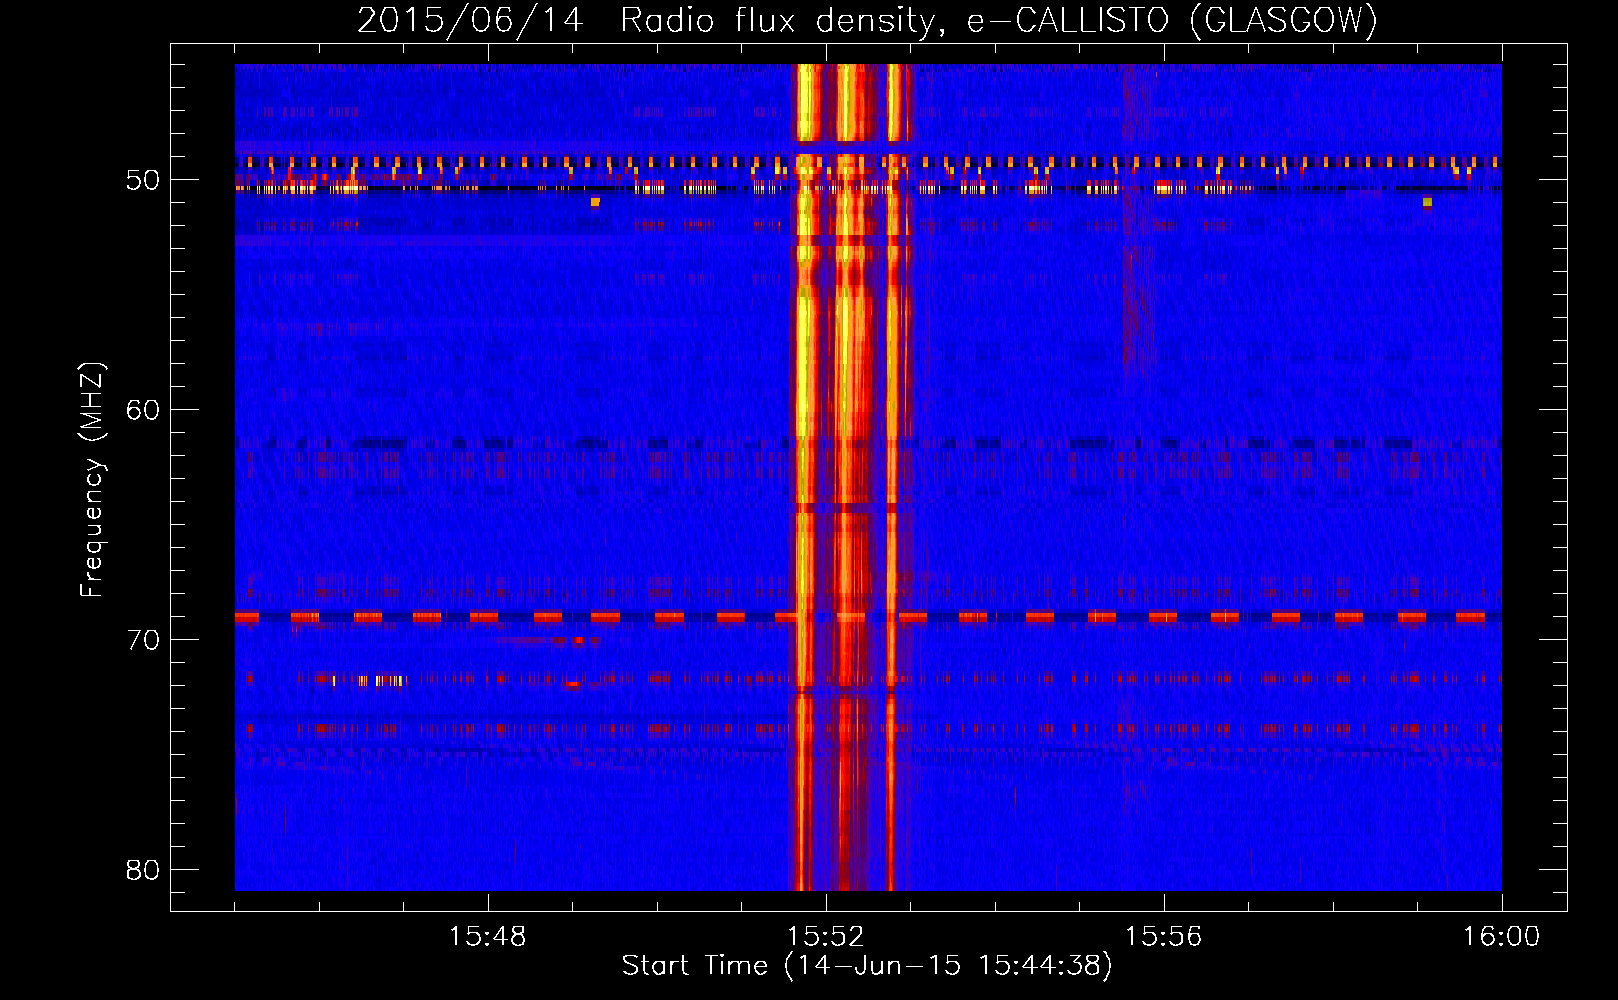
Task: Click the '15:56' time tick label
Action: (x=1163, y=937)
